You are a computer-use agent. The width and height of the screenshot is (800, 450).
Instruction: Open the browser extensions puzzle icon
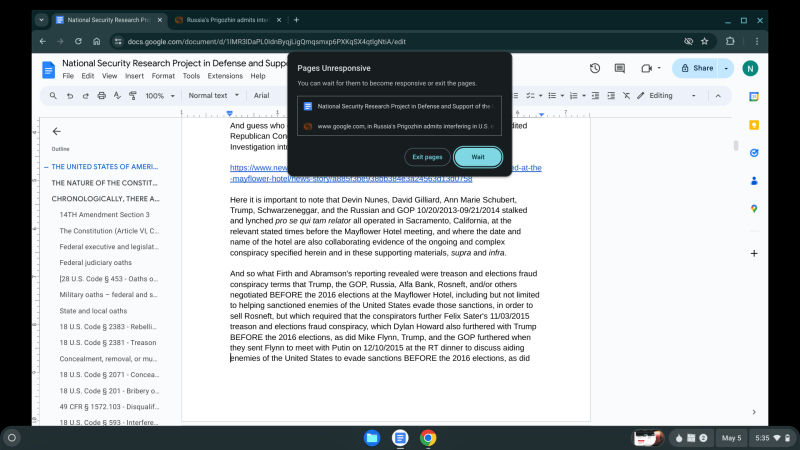coord(730,41)
